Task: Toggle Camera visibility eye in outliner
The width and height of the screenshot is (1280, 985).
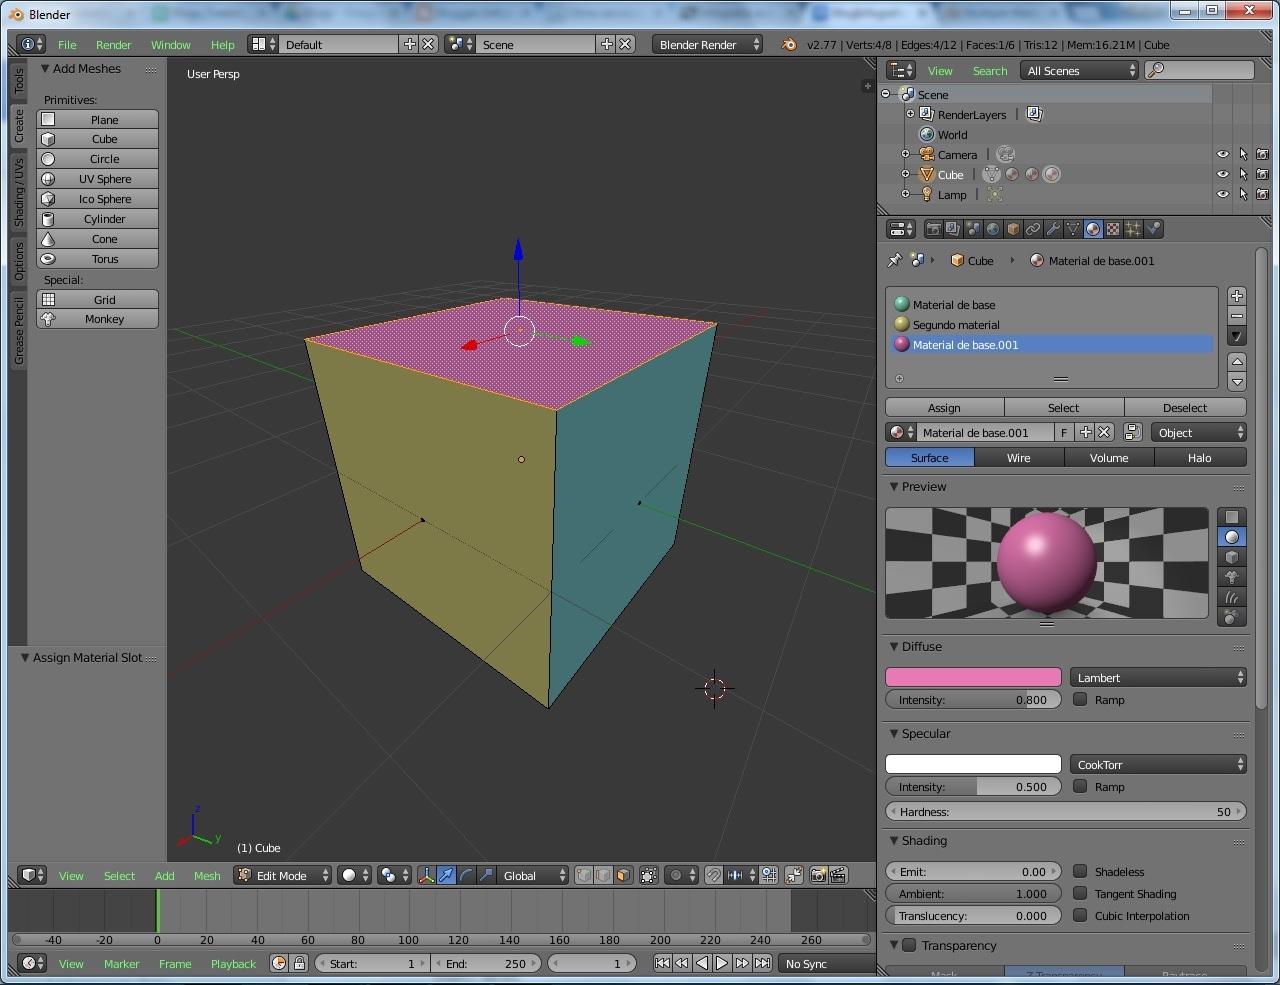Action: point(1222,154)
